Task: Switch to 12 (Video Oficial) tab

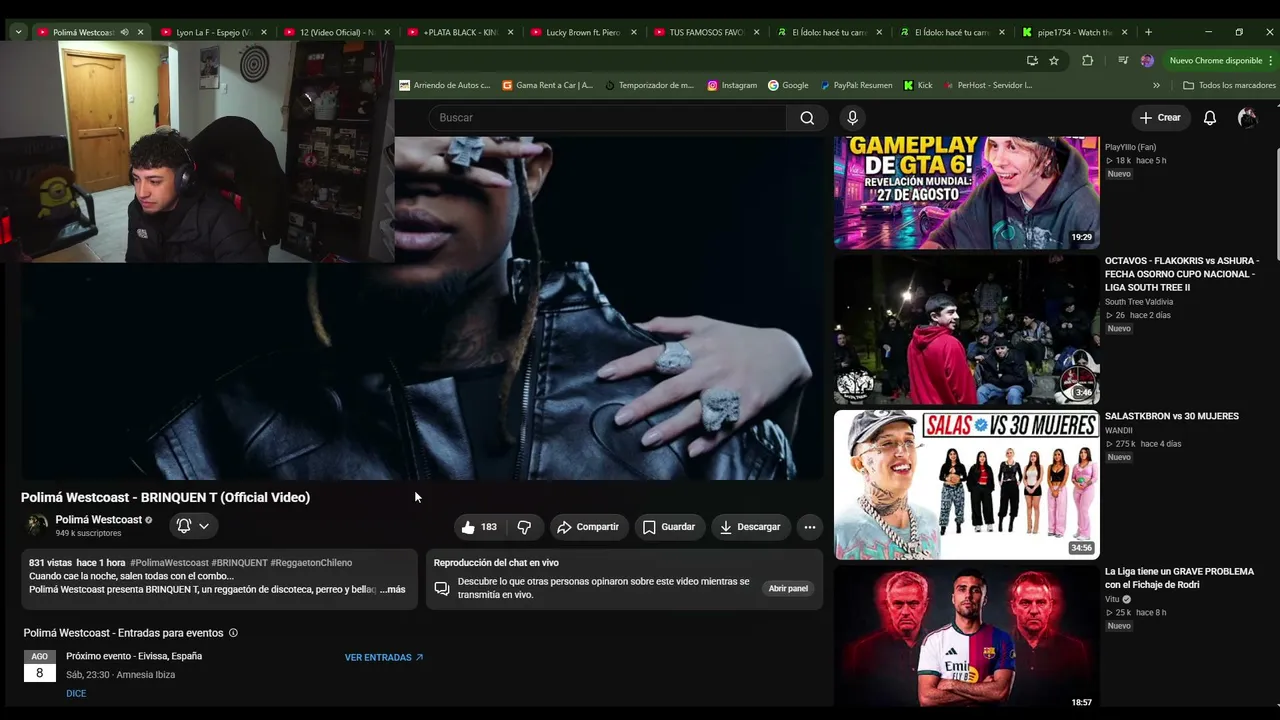Action: point(337,32)
